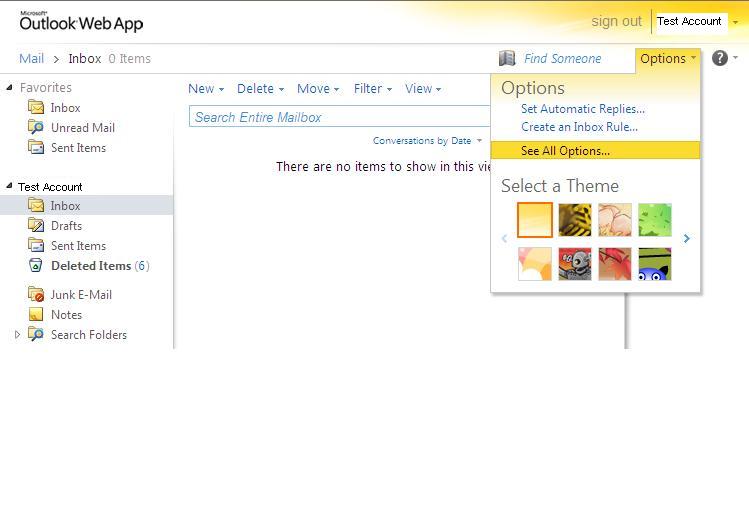Click the Unread Mail search folder icon
This screenshot has width=749, height=512.
[x=36, y=128]
